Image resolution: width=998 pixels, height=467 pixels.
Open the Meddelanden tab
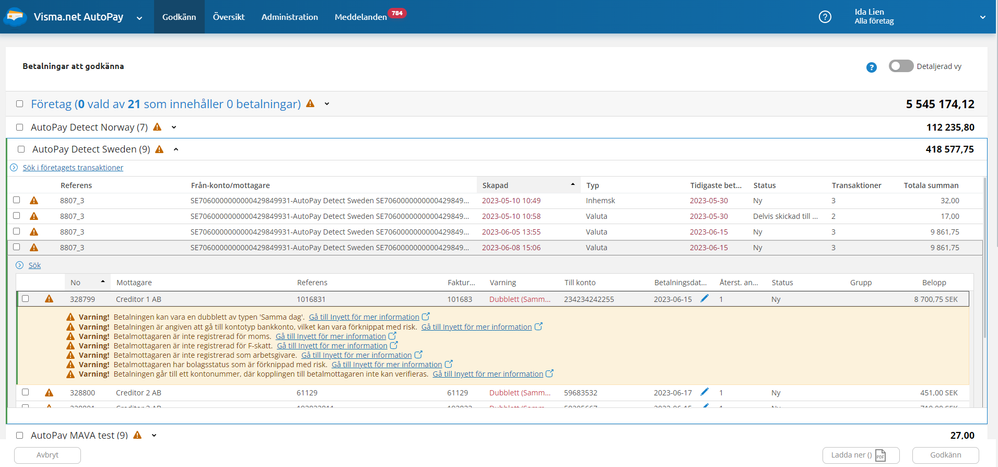(361, 17)
